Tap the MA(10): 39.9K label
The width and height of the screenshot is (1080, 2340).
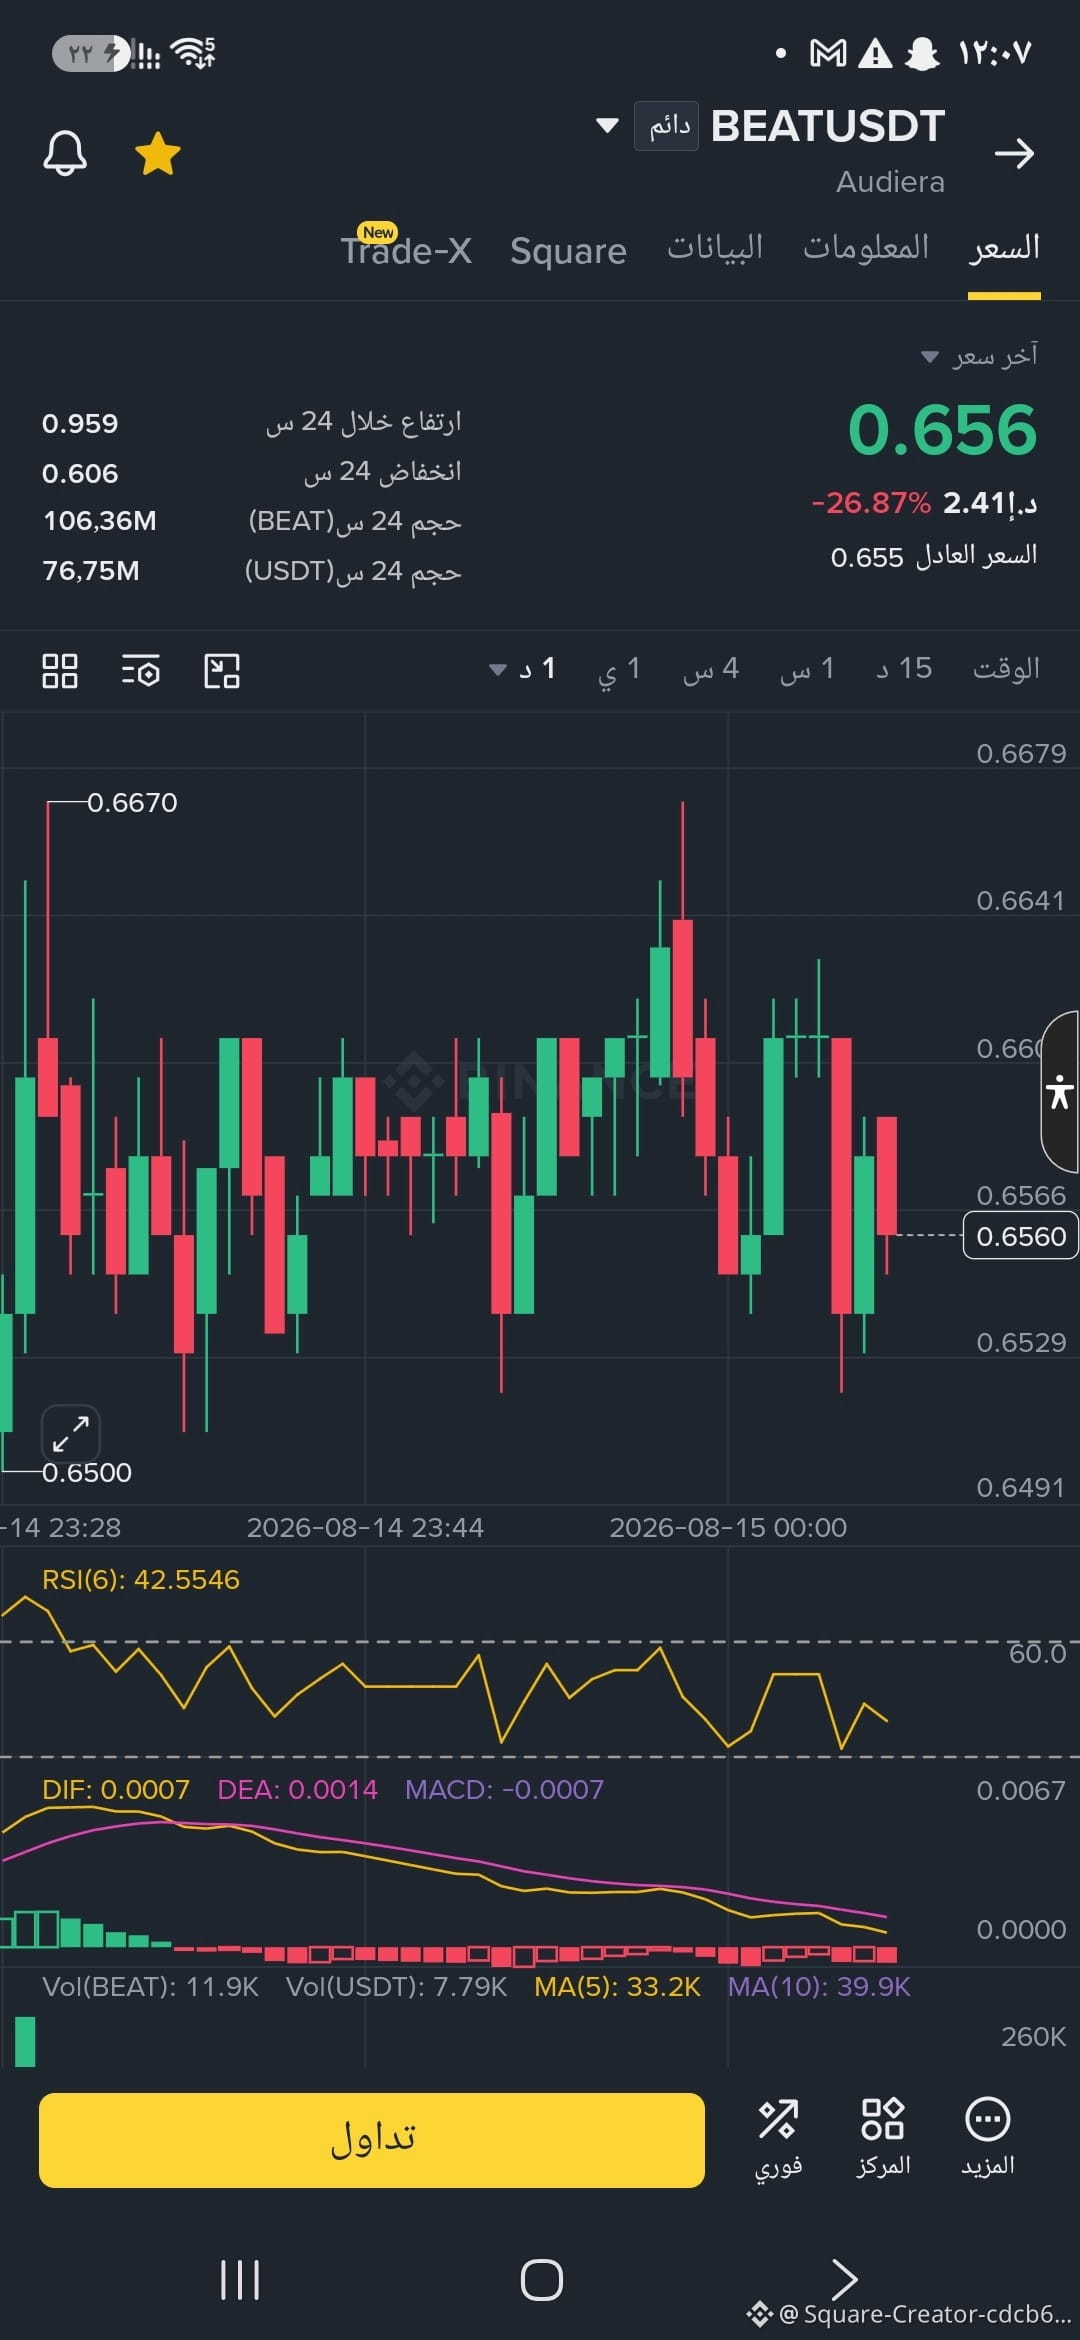819,1987
